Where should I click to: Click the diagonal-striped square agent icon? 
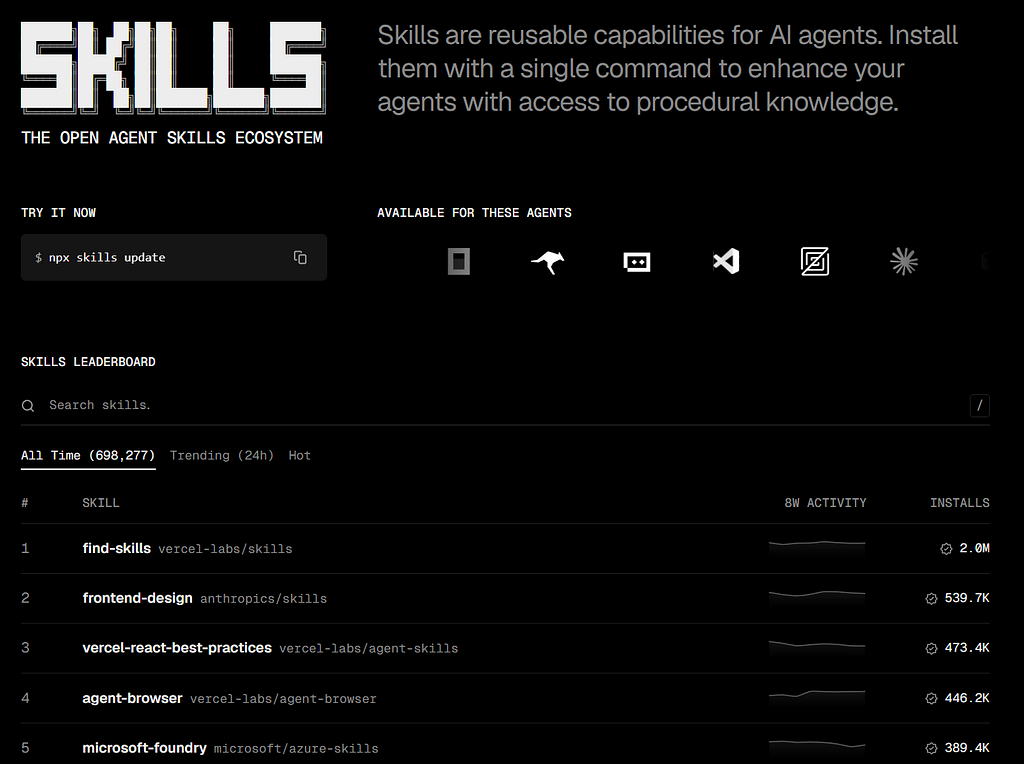point(815,261)
